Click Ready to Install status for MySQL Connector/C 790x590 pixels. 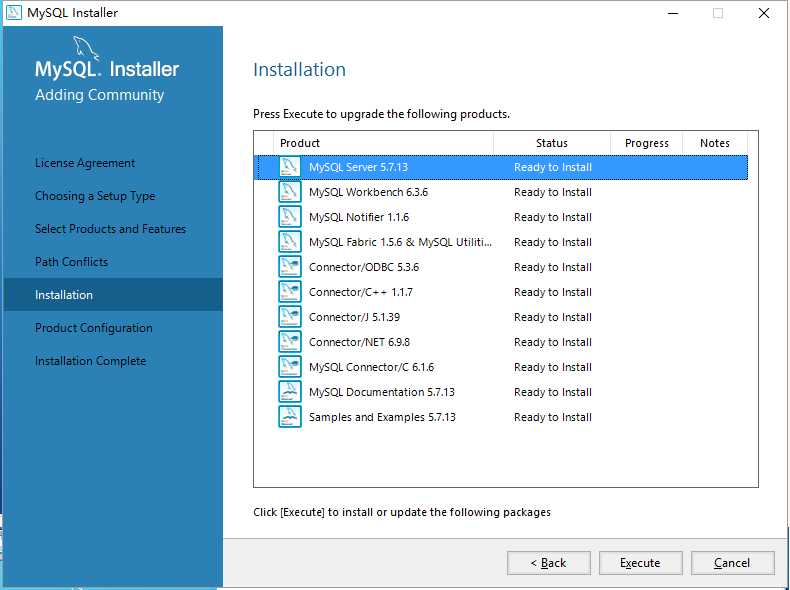[x=553, y=367]
